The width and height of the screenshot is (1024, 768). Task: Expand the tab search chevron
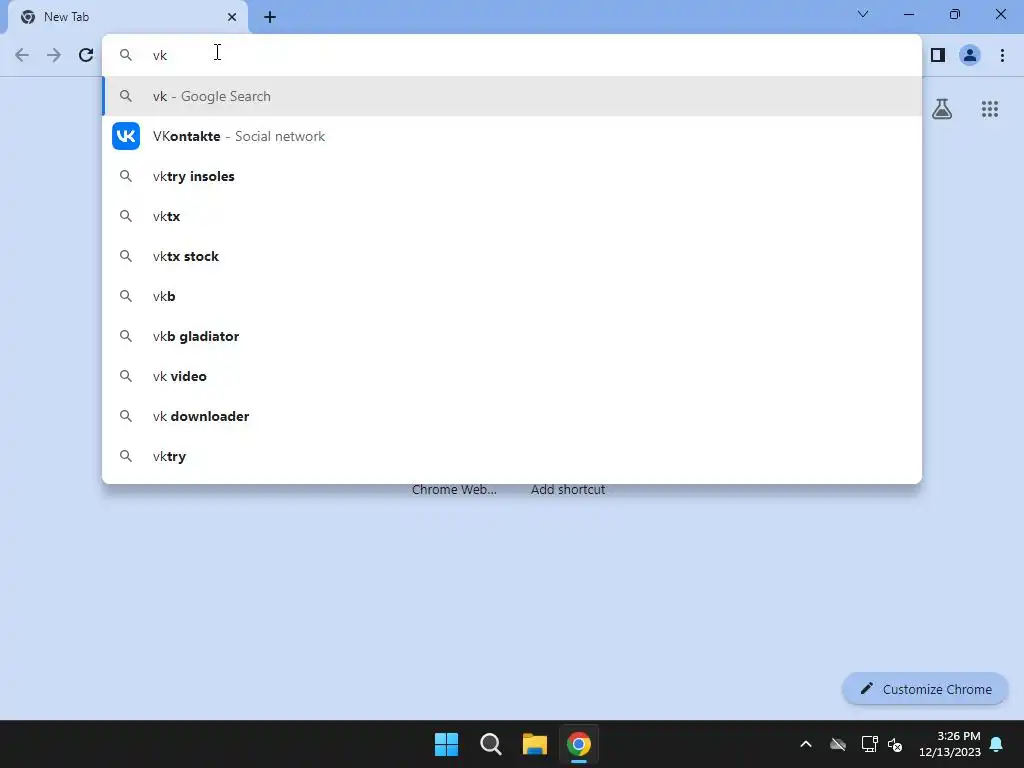(x=863, y=14)
